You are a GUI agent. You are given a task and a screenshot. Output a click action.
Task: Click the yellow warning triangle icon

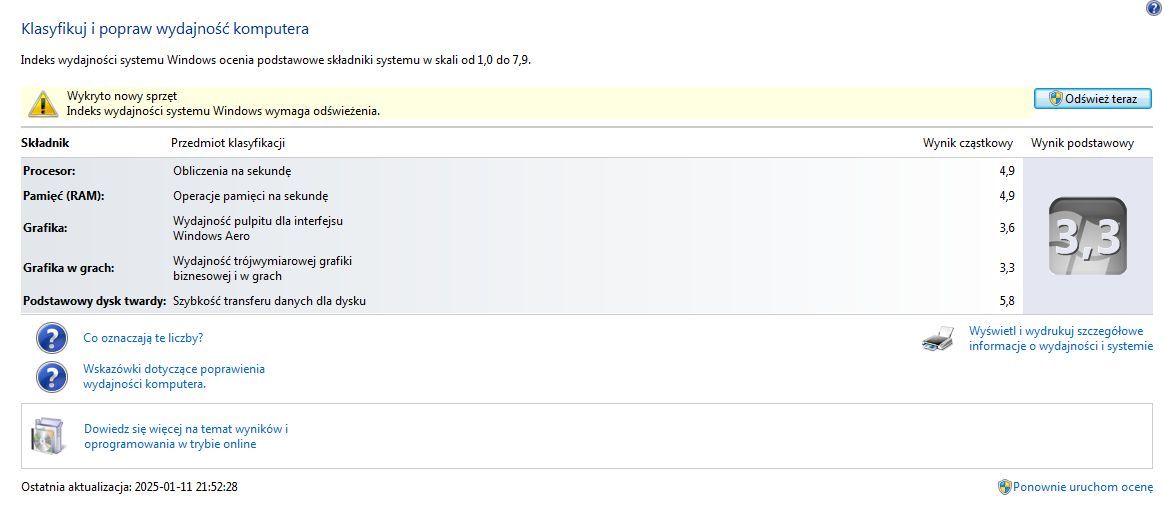tap(43, 104)
